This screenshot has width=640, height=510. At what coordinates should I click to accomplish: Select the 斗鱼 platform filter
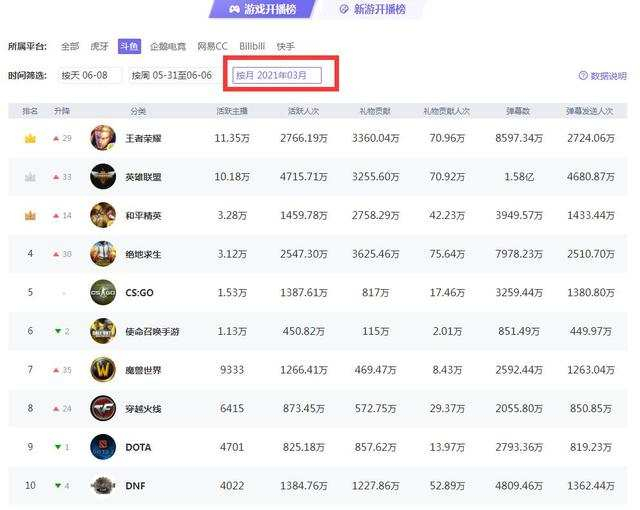click(129, 46)
